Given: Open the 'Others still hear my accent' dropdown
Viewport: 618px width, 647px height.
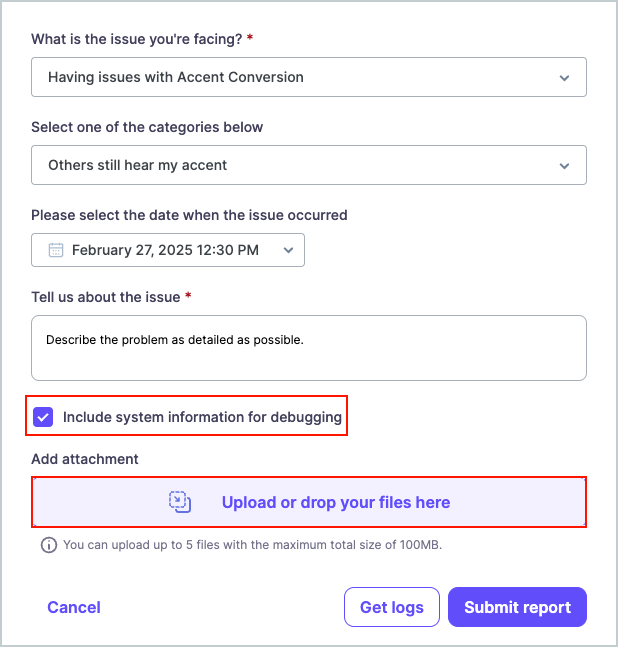Looking at the screenshot, I should [x=309, y=165].
